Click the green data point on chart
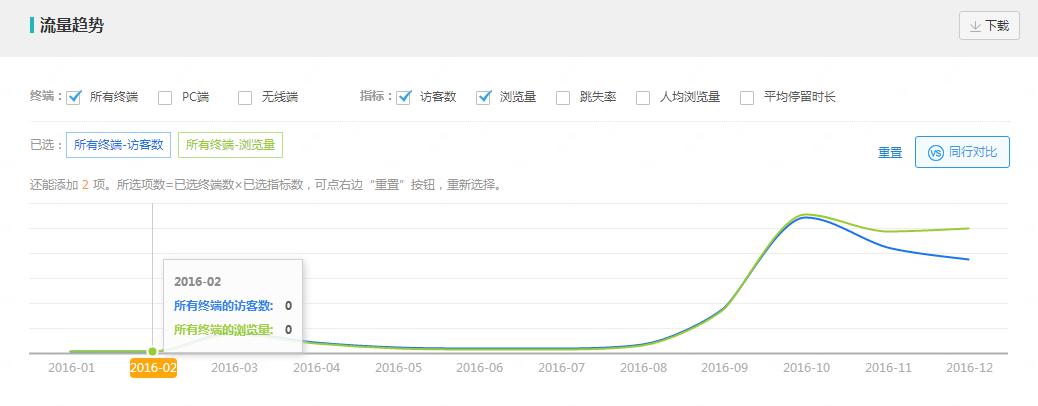This screenshot has height=406, width=1038. point(152,351)
